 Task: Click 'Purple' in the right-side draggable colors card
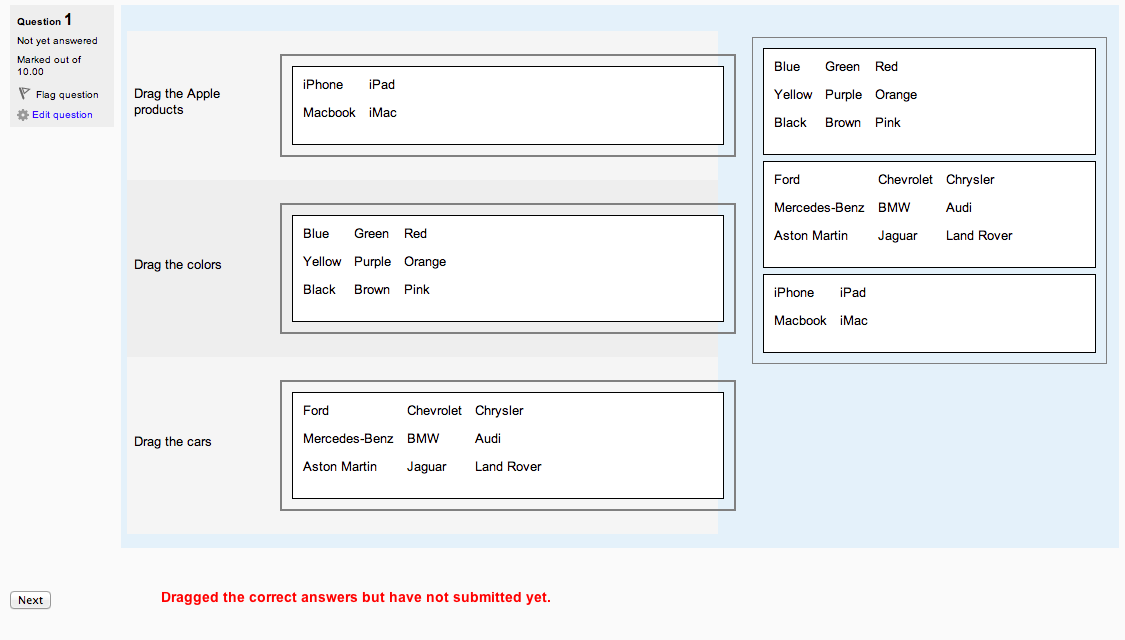pyautogui.click(x=843, y=95)
